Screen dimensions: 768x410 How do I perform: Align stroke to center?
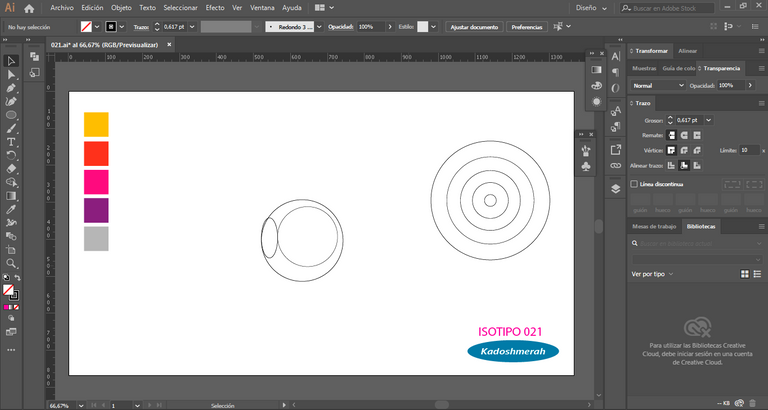pos(672,166)
